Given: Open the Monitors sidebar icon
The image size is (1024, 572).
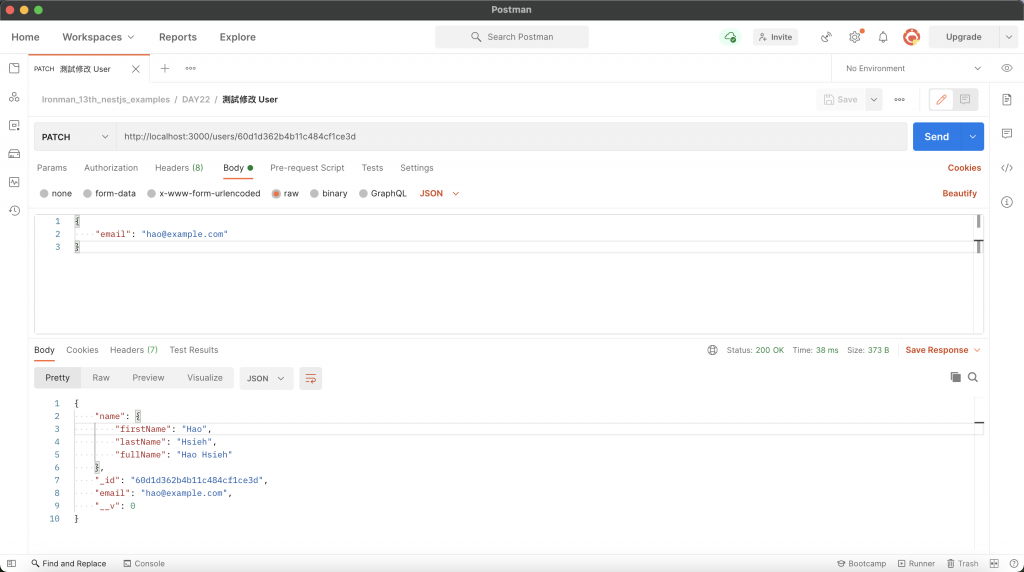Looking at the screenshot, I should [x=14, y=182].
